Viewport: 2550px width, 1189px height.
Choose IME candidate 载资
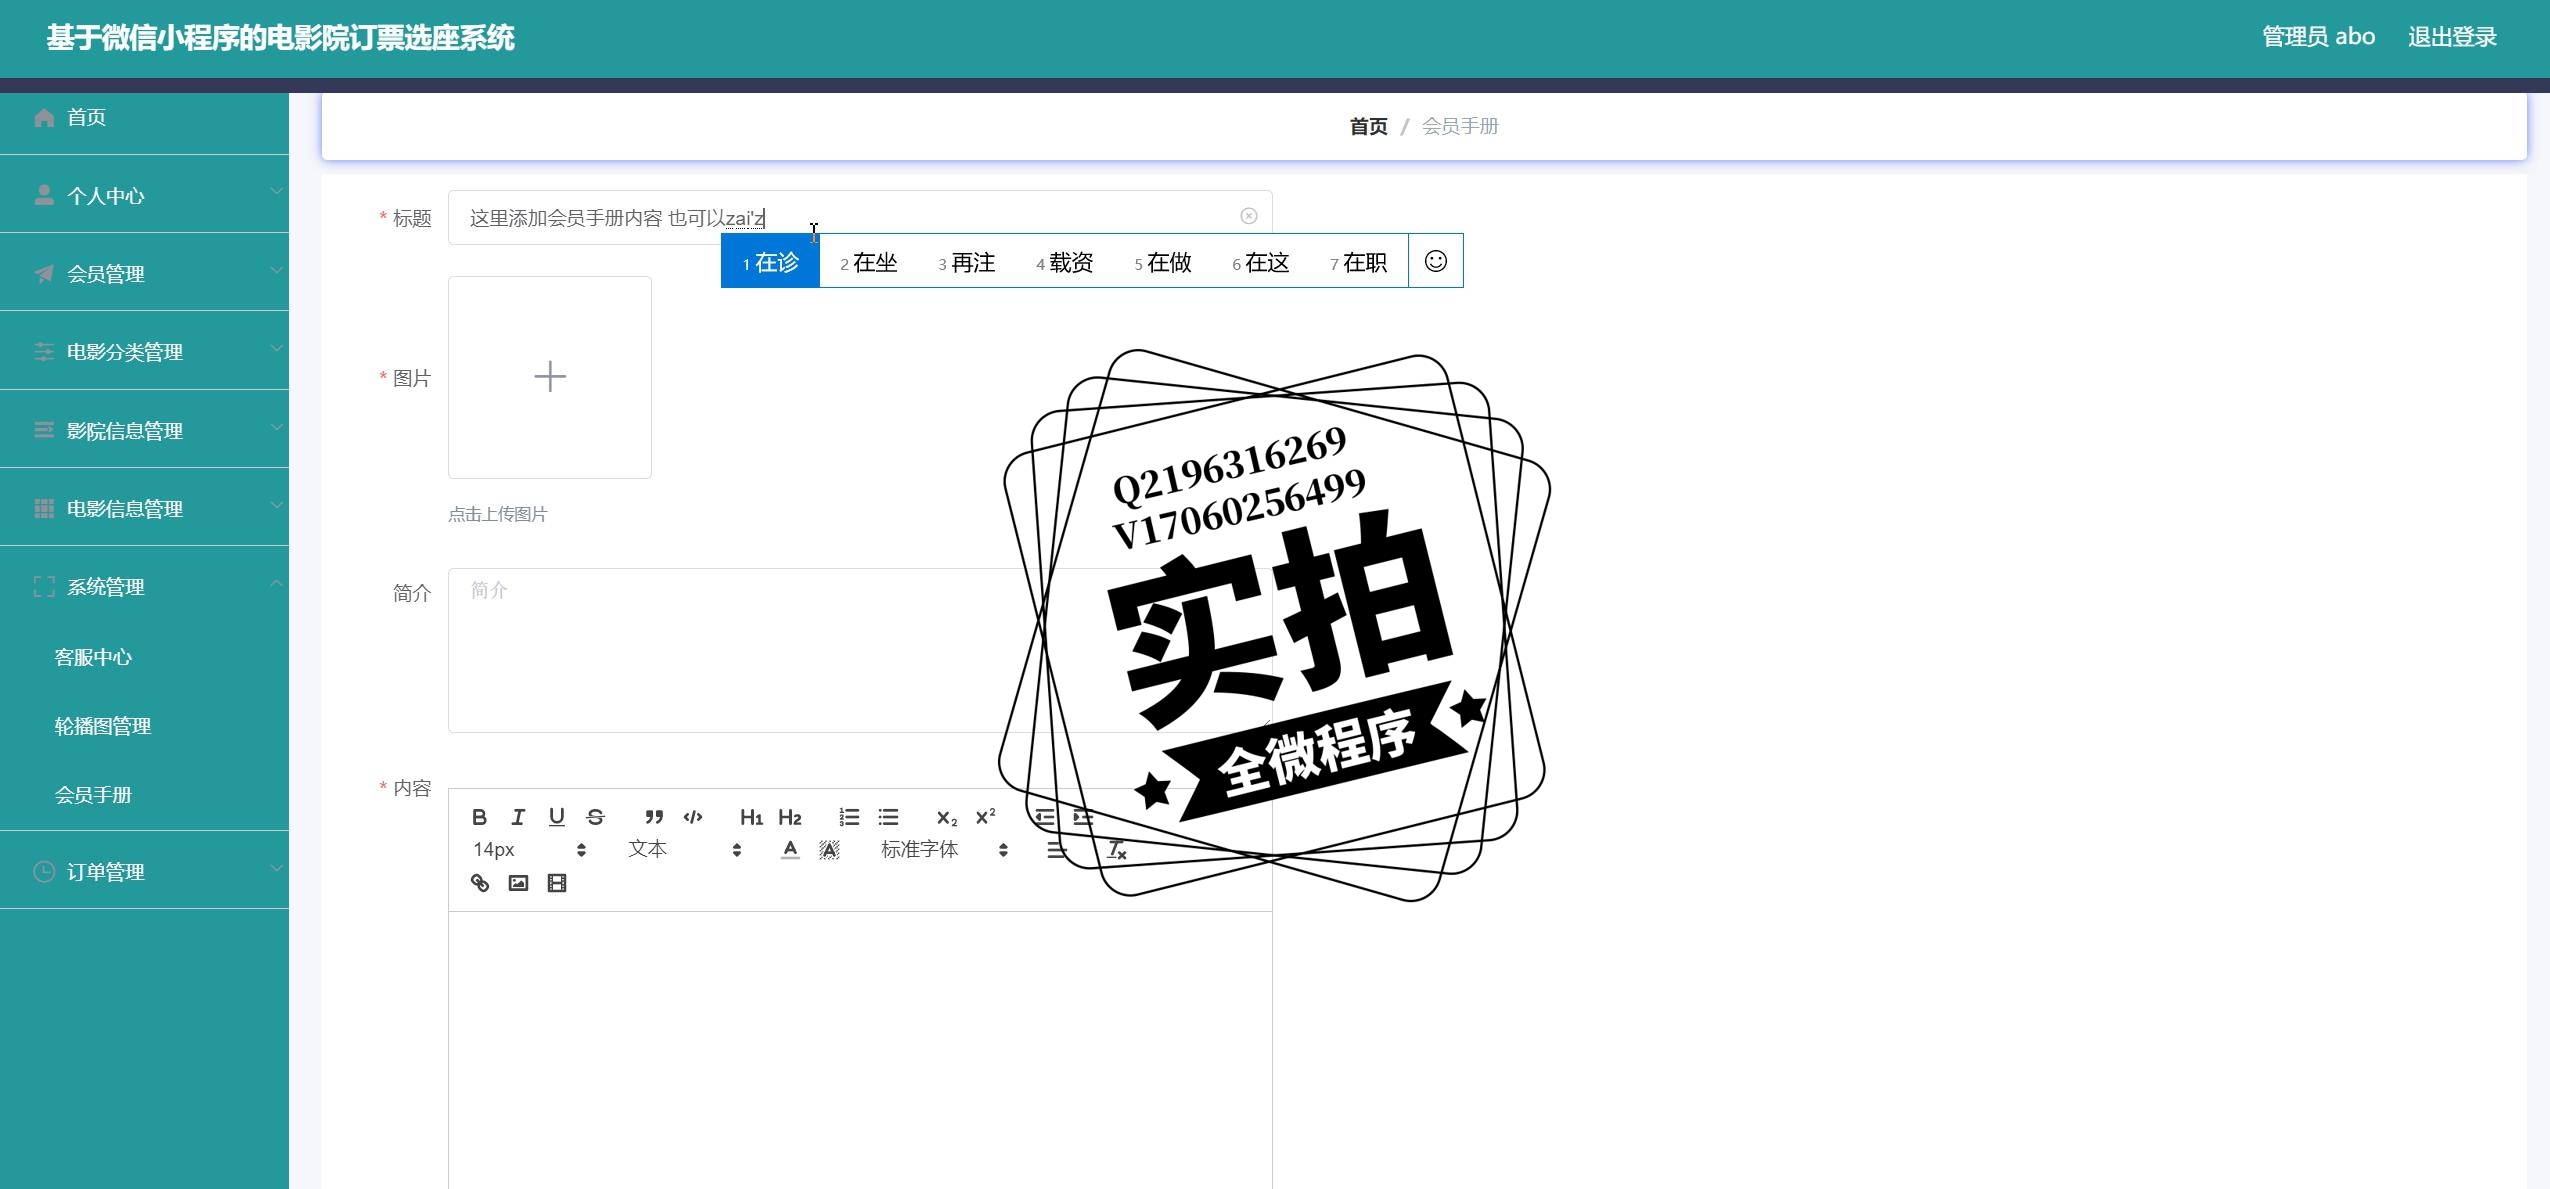tap(1064, 262)
